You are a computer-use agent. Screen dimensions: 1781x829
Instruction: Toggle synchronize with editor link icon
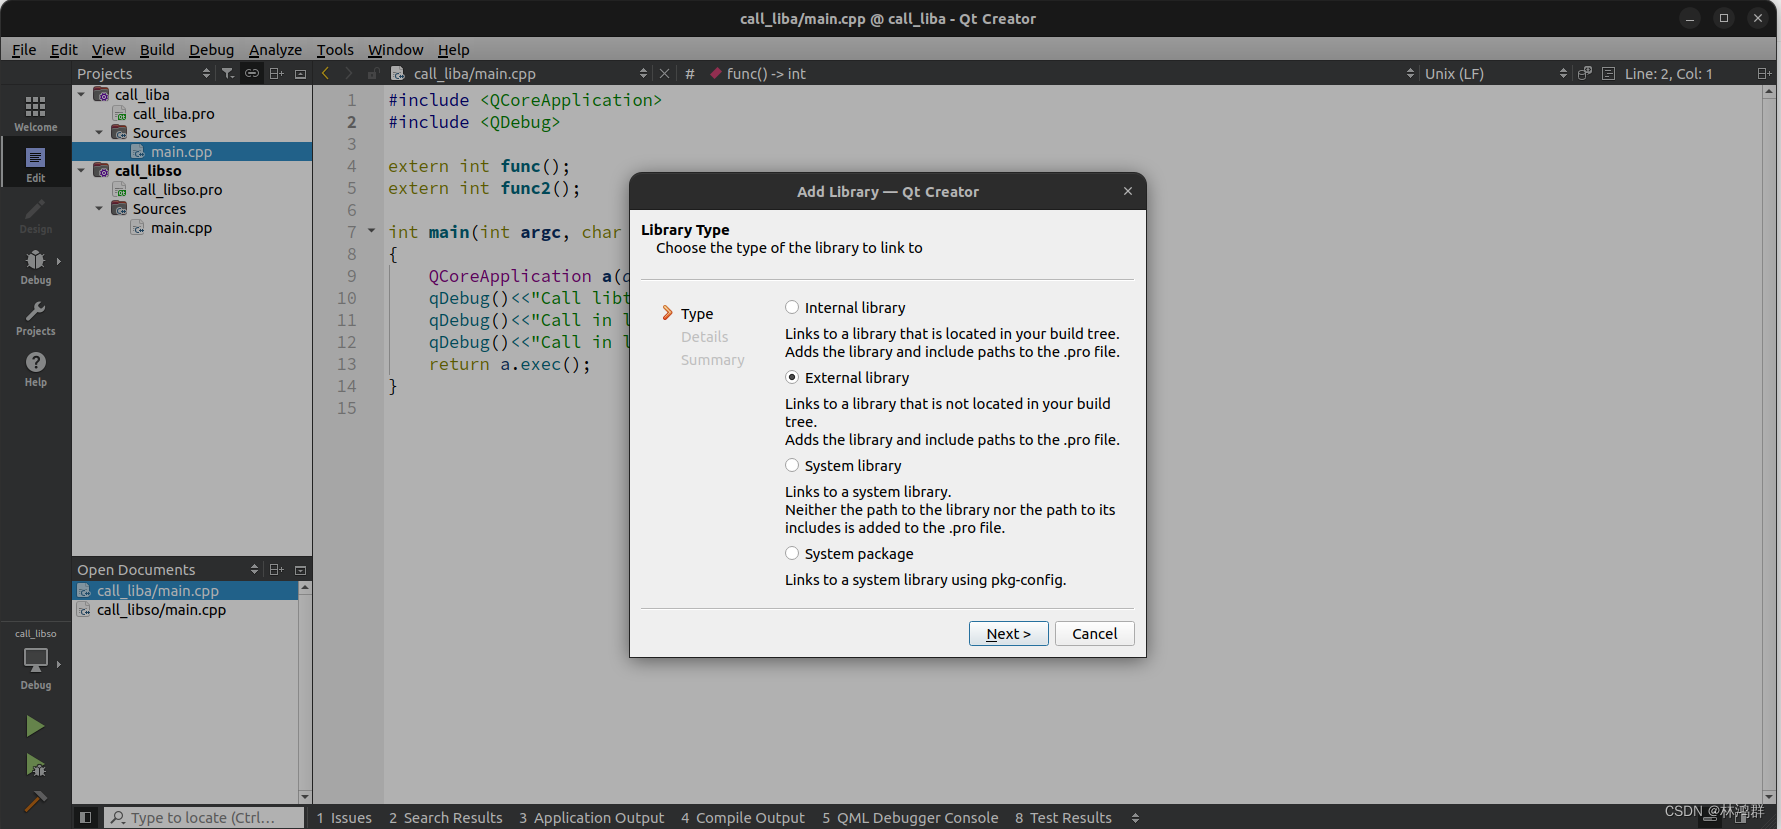(x=252, y=73)
